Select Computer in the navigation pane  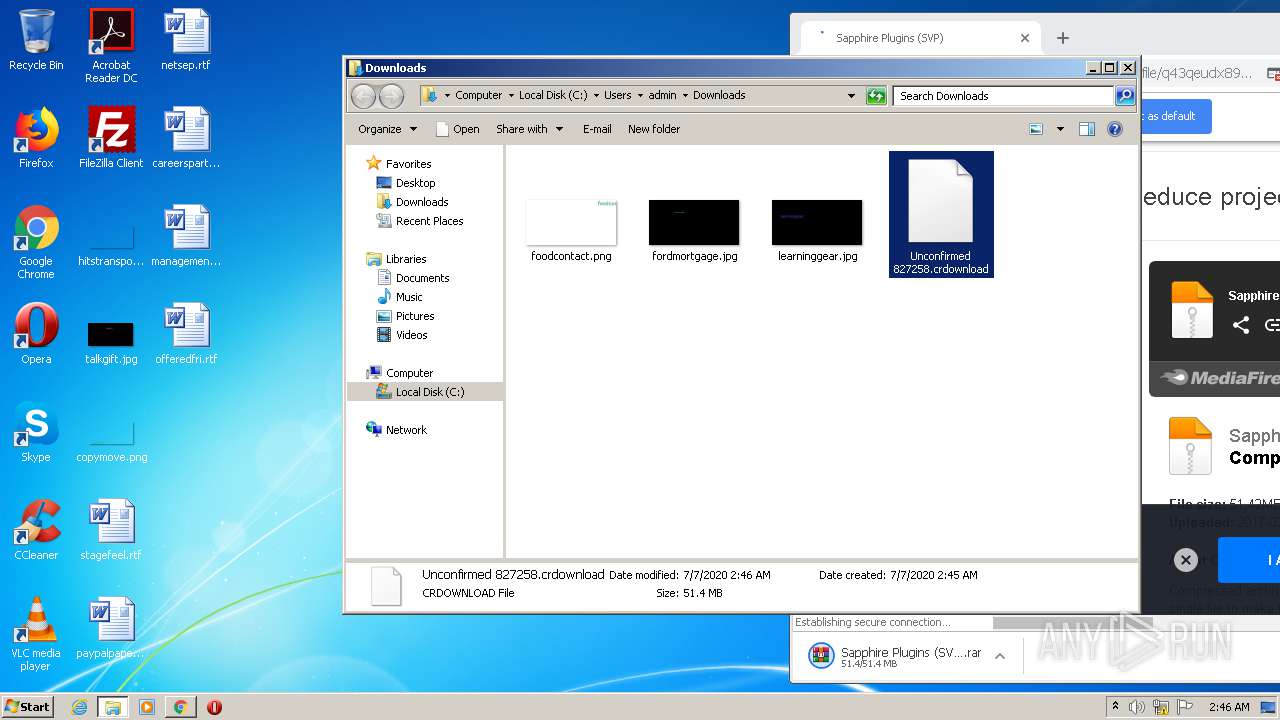pyautogui.click(x=409, y=373)
